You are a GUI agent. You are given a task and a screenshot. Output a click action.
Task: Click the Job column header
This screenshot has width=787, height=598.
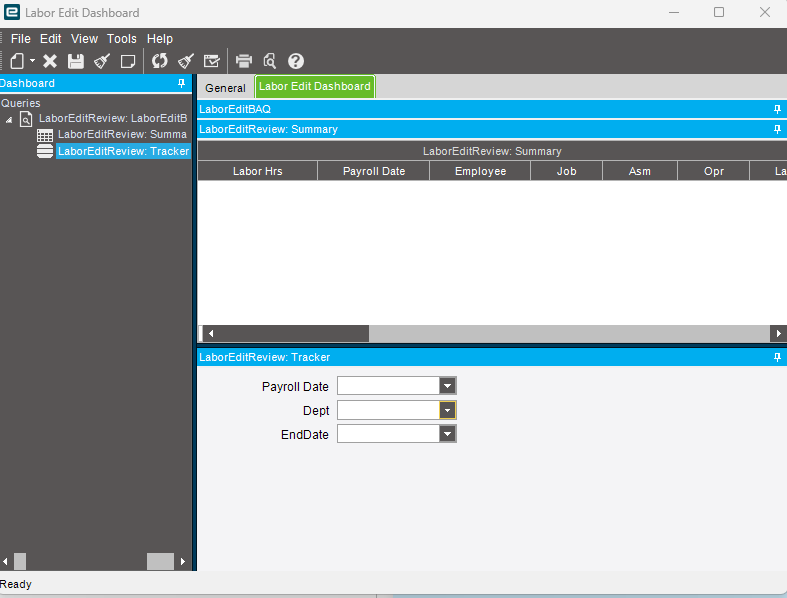(566, 171)
